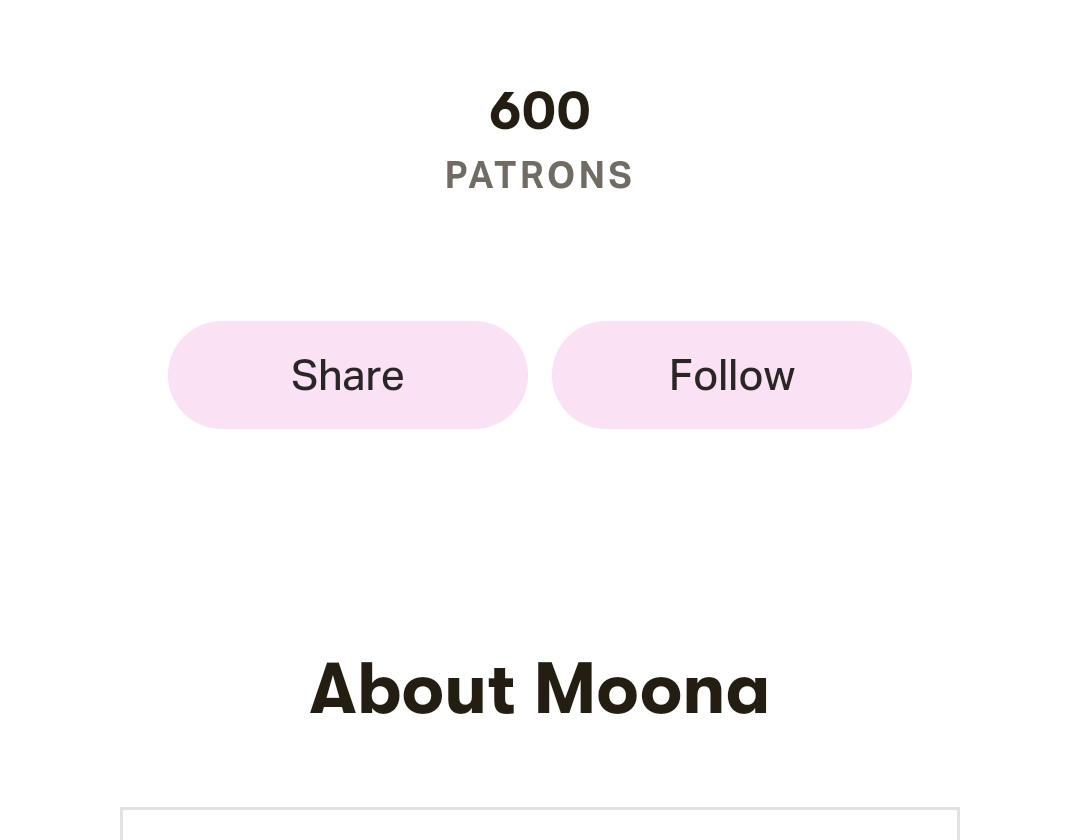Tap the left pink pill button labeled Share
1080x840 pixels.
(x=348, y=375)
